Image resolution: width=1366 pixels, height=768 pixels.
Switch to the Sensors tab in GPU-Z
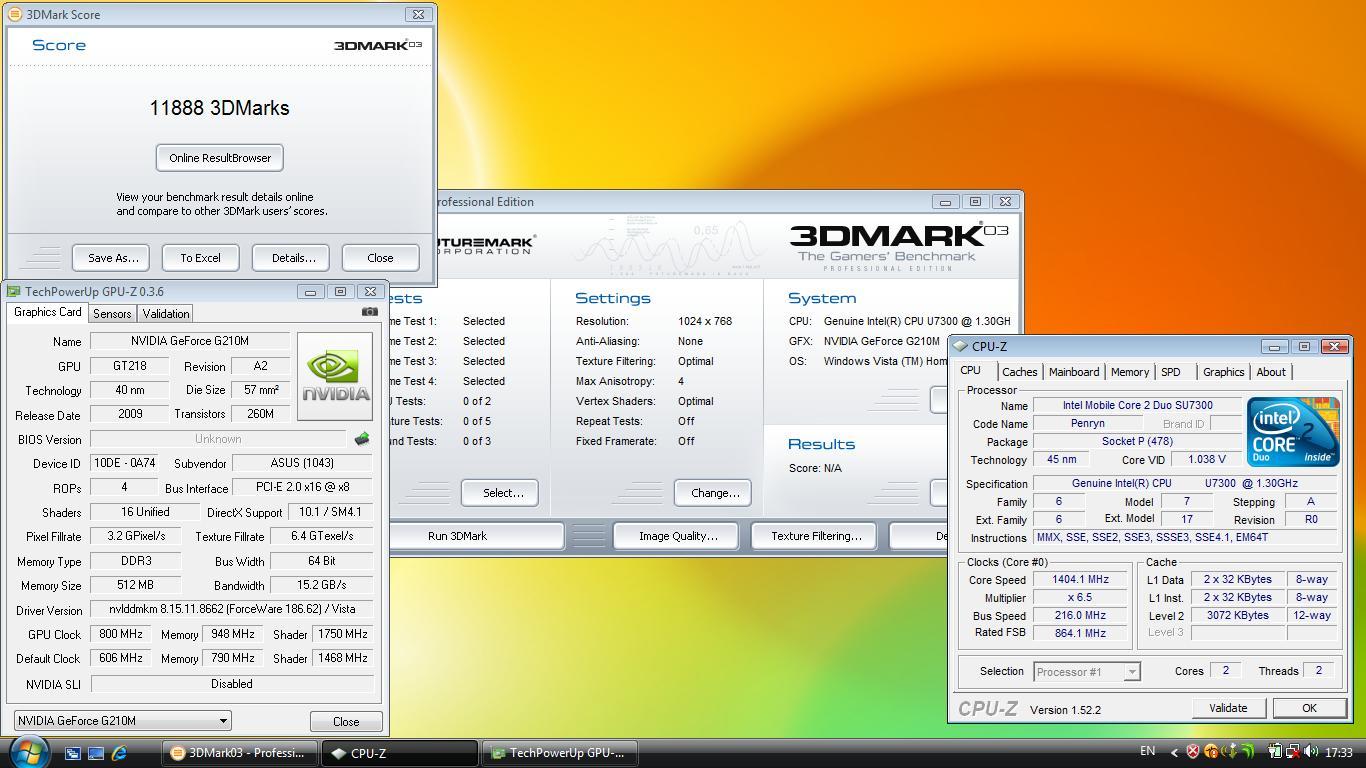point(112,313)
